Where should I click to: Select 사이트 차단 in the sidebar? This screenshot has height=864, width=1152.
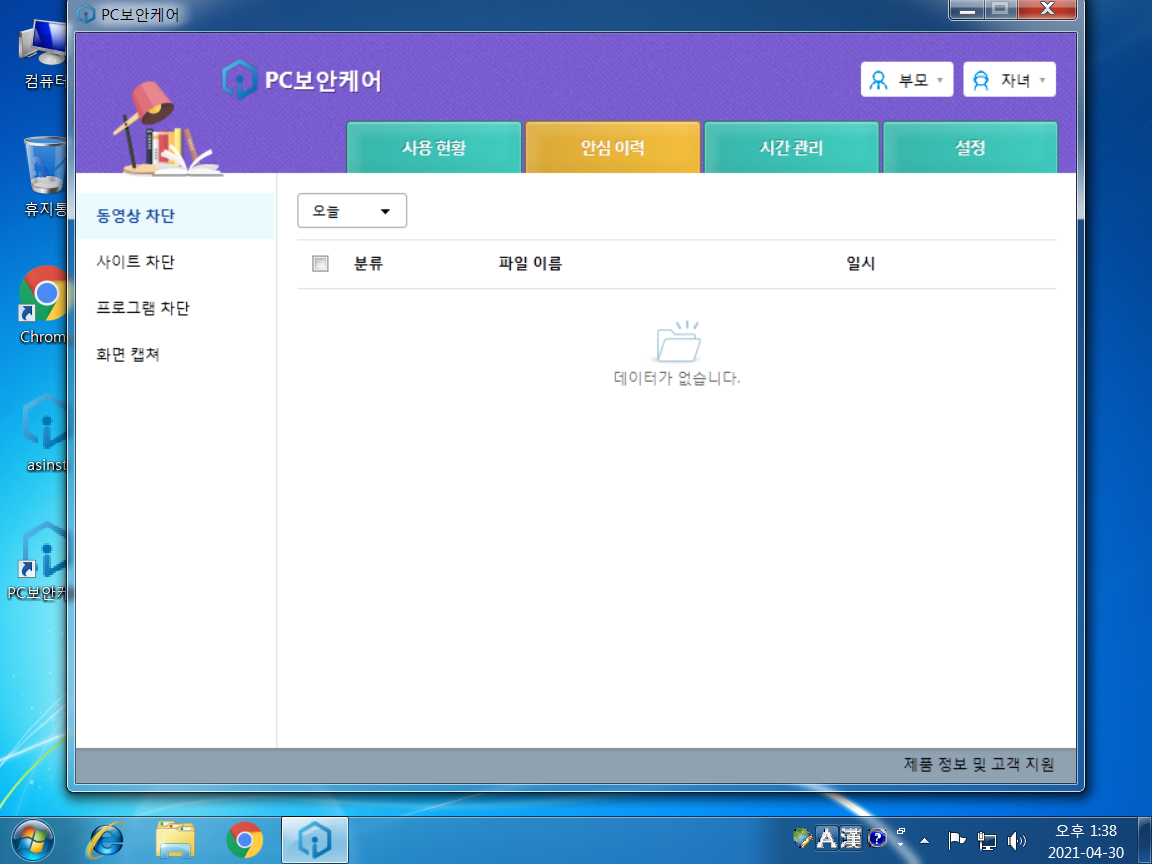pos(176,262)
